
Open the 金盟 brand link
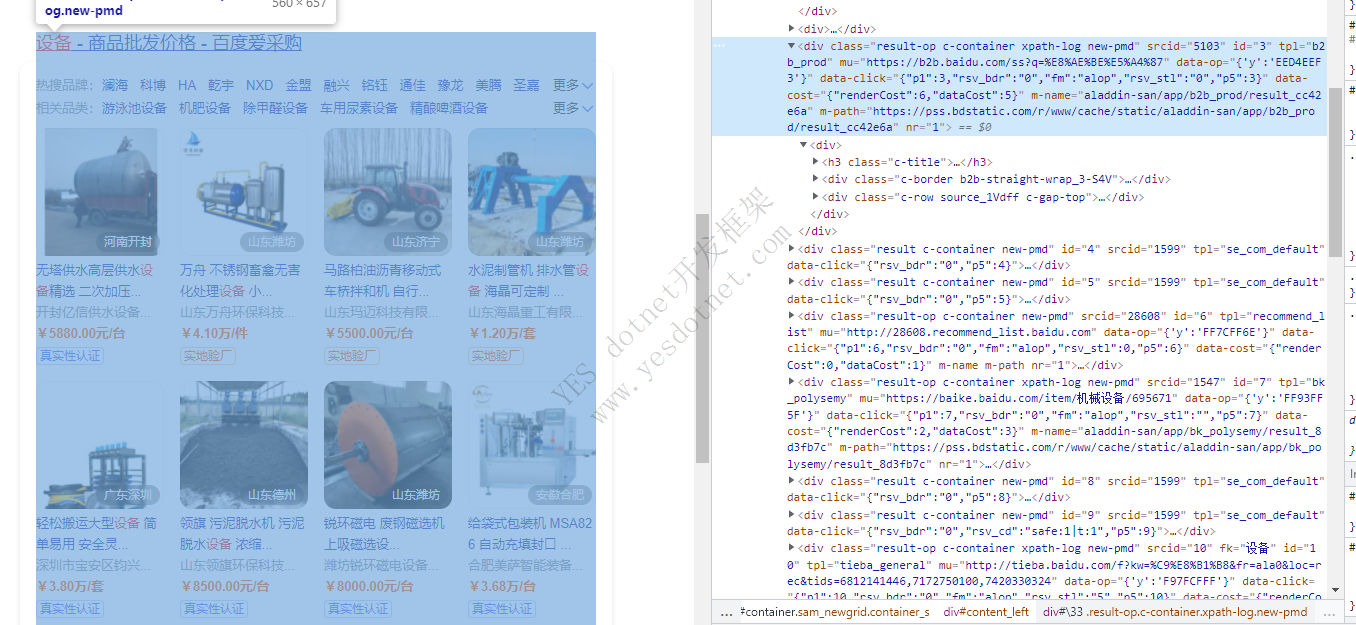tap(298, 86)
